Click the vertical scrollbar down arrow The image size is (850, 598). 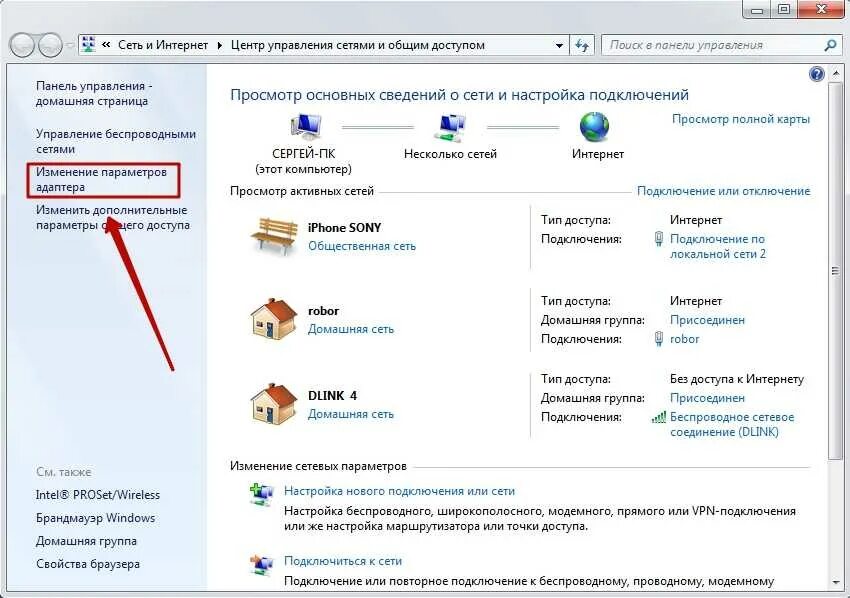point(835,582)
